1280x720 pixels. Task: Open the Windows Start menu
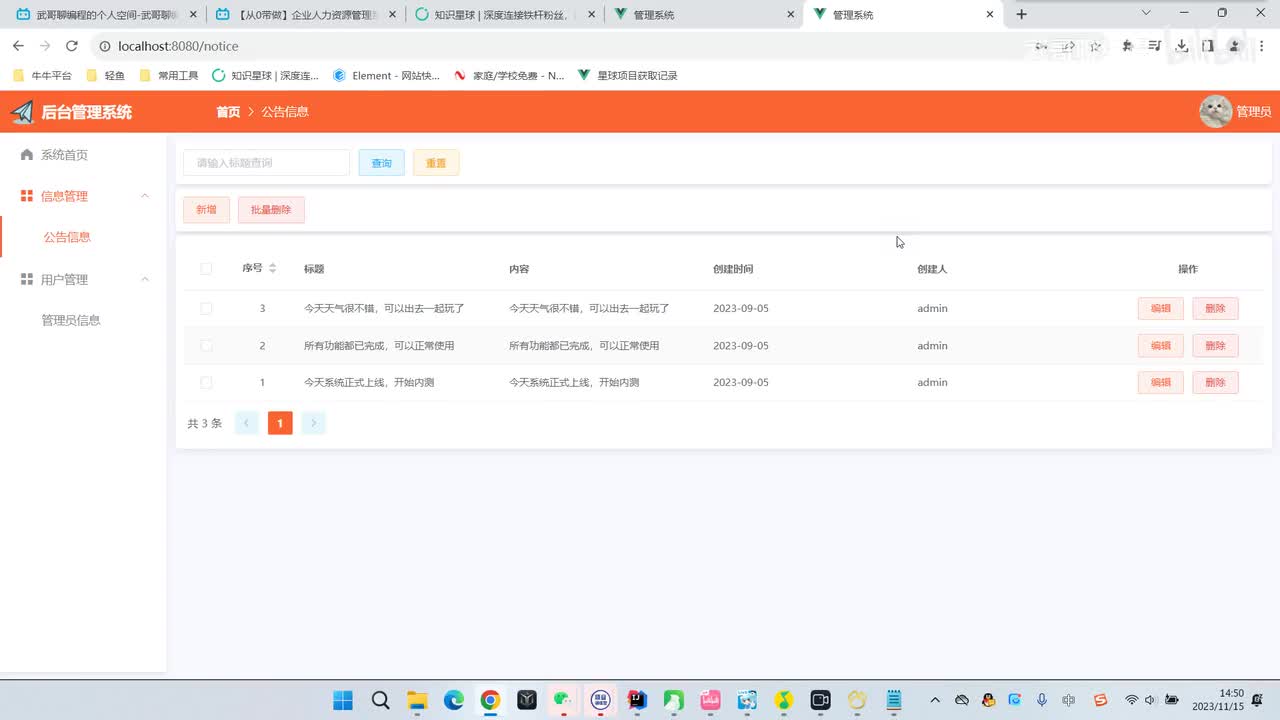point(343,700)
